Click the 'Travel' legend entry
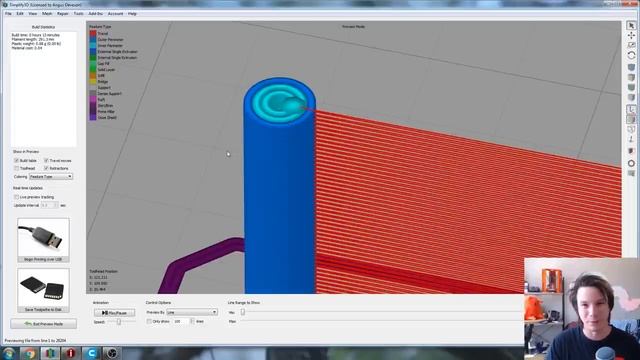 click(x=103, y=33)
